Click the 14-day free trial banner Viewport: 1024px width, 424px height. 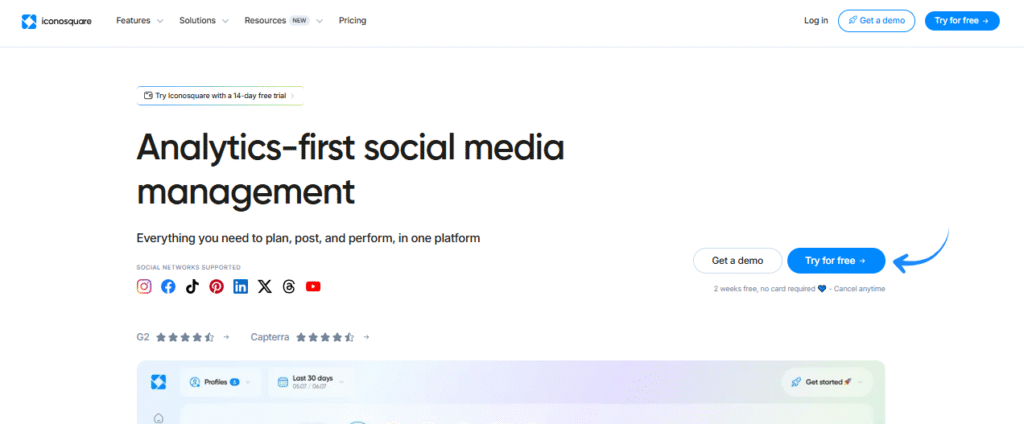click(220, 95)
